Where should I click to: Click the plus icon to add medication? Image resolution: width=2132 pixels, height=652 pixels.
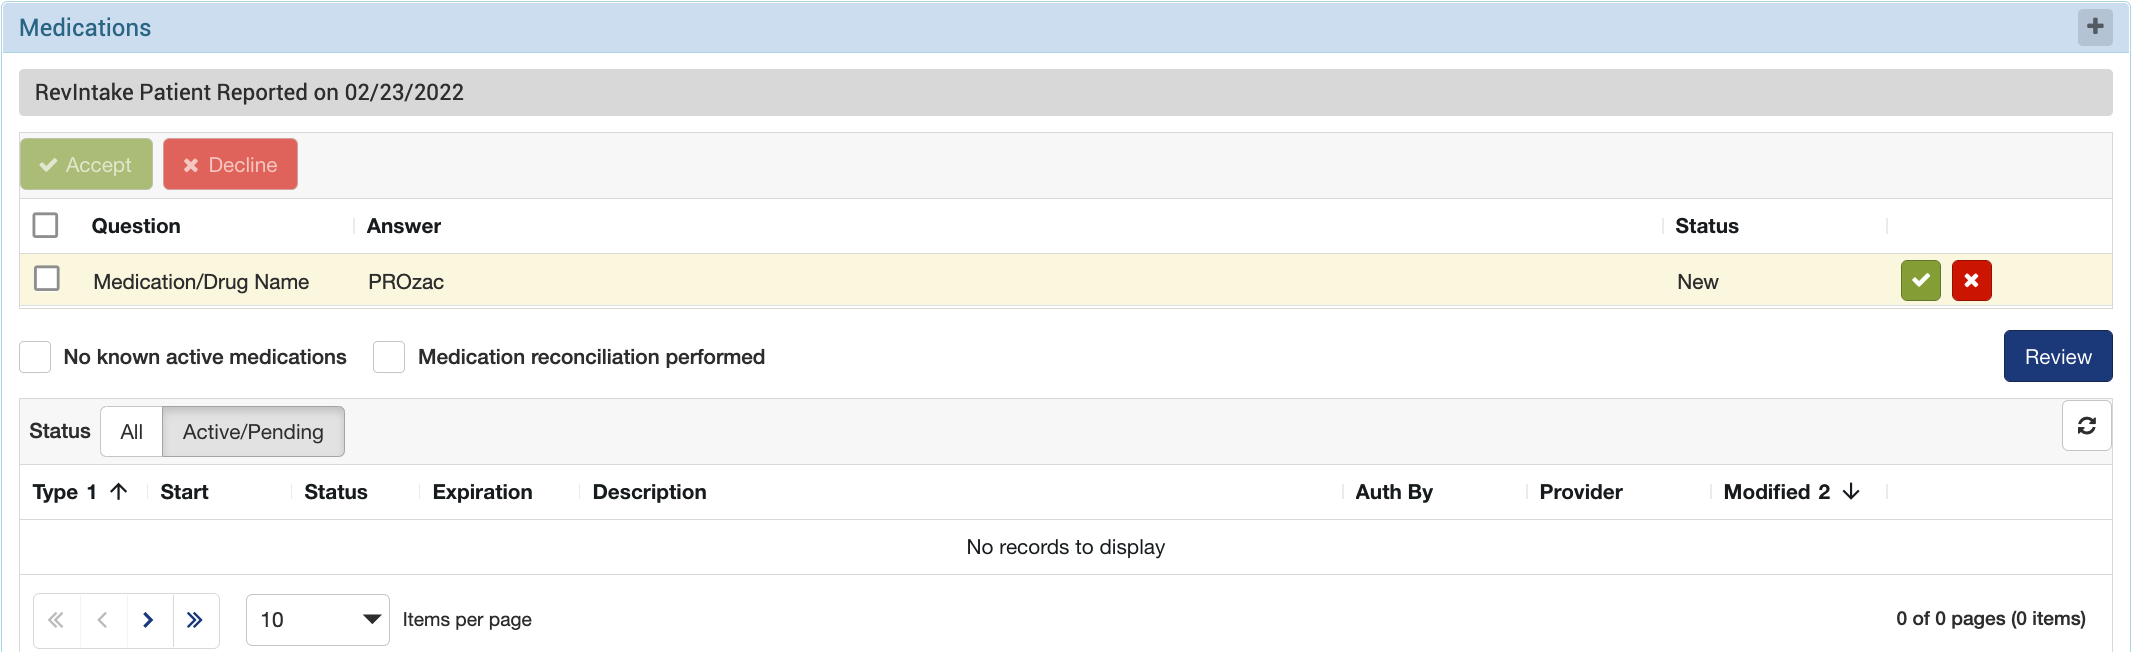point(2095,27)
